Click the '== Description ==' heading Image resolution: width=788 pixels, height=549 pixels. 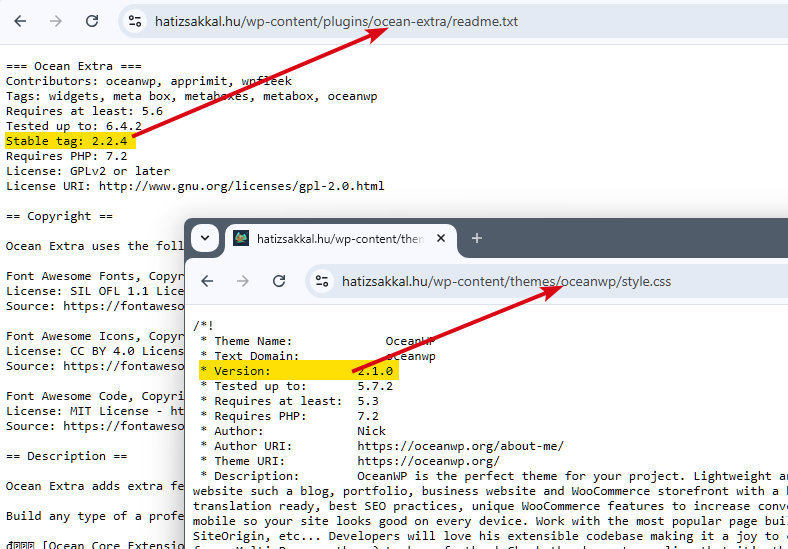(x=67, y=456)
